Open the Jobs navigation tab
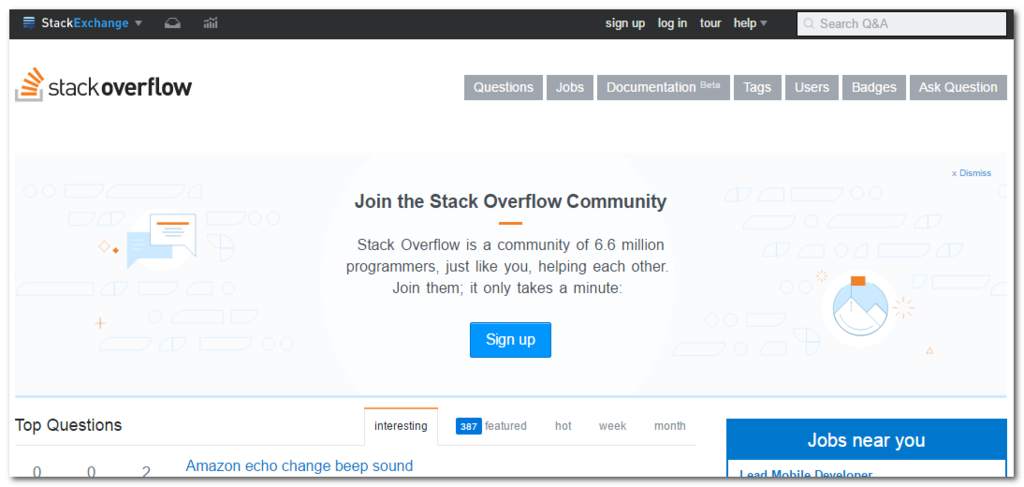 coord(569,87)
